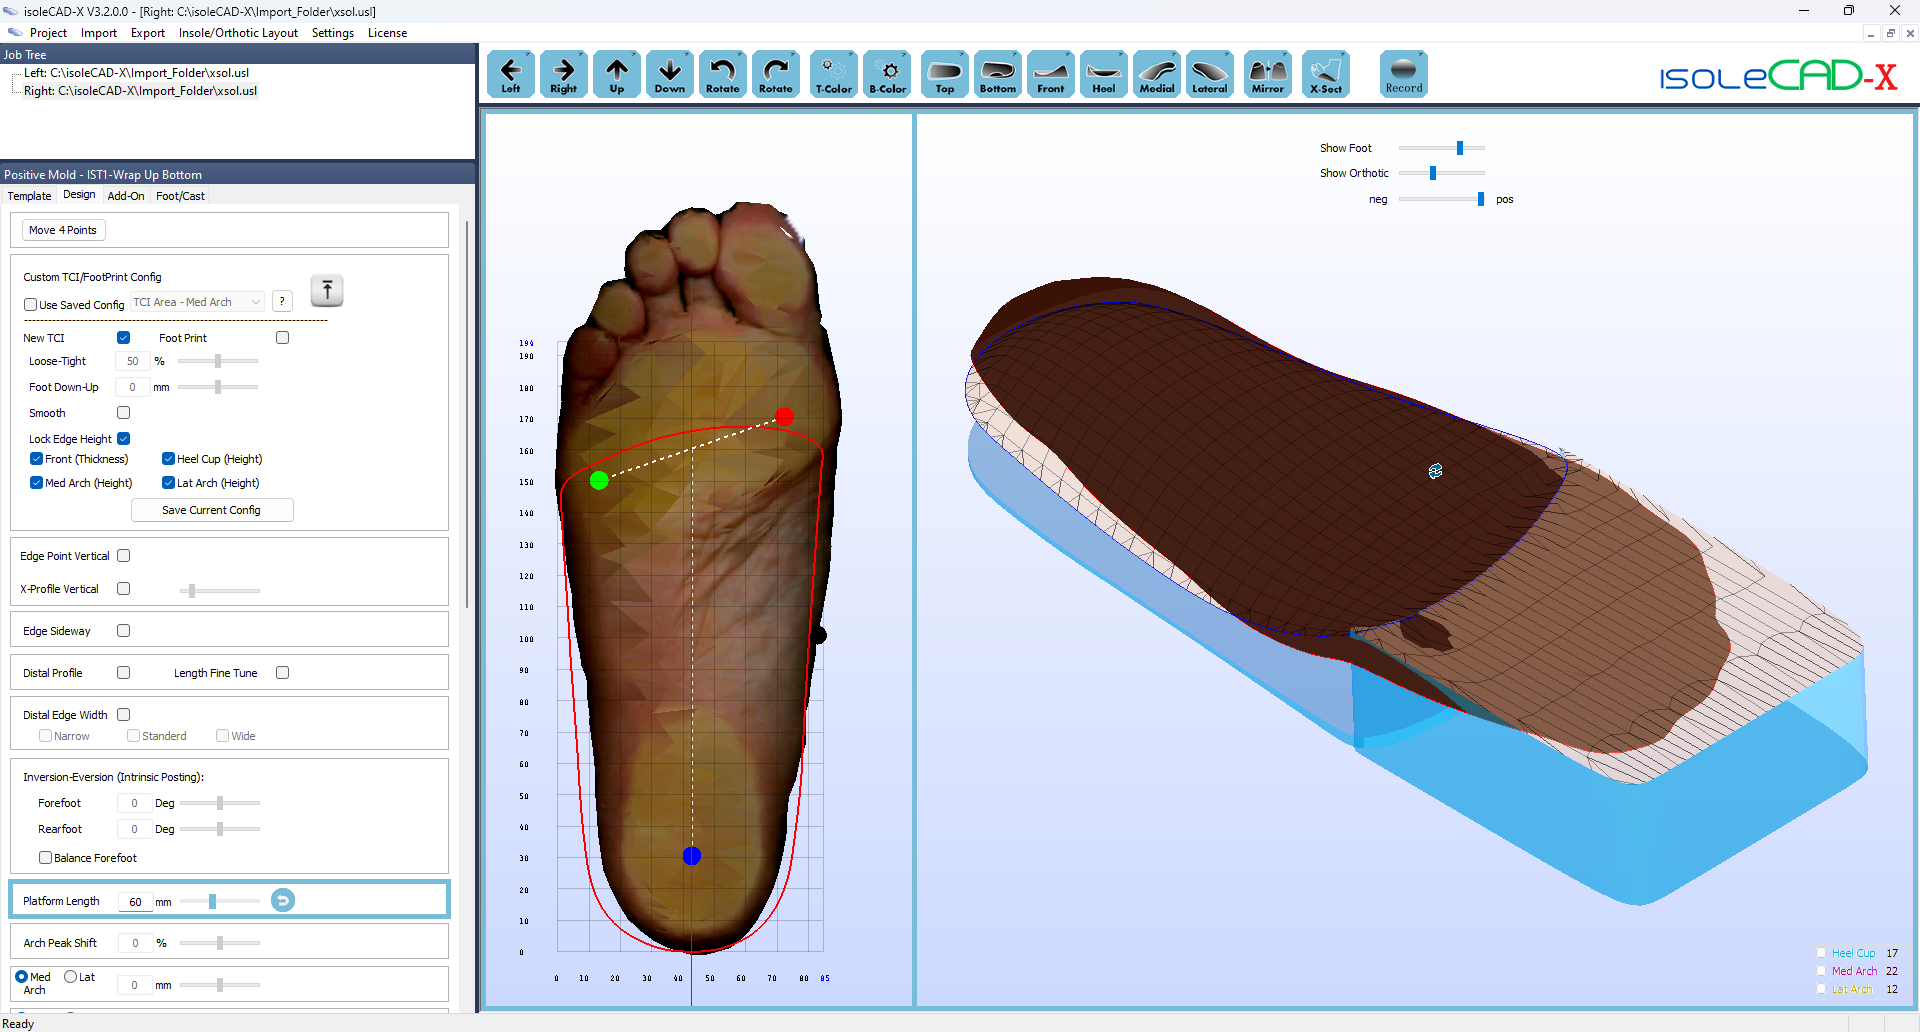Open the Insole/Orthotic Layout menu
Screen dimensions: 1920x1032
[x=238, y=32]
